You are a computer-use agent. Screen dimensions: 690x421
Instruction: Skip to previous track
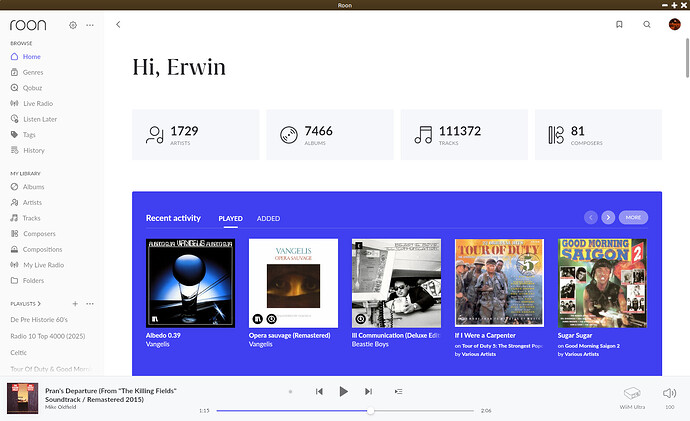(x=319, y=392)
